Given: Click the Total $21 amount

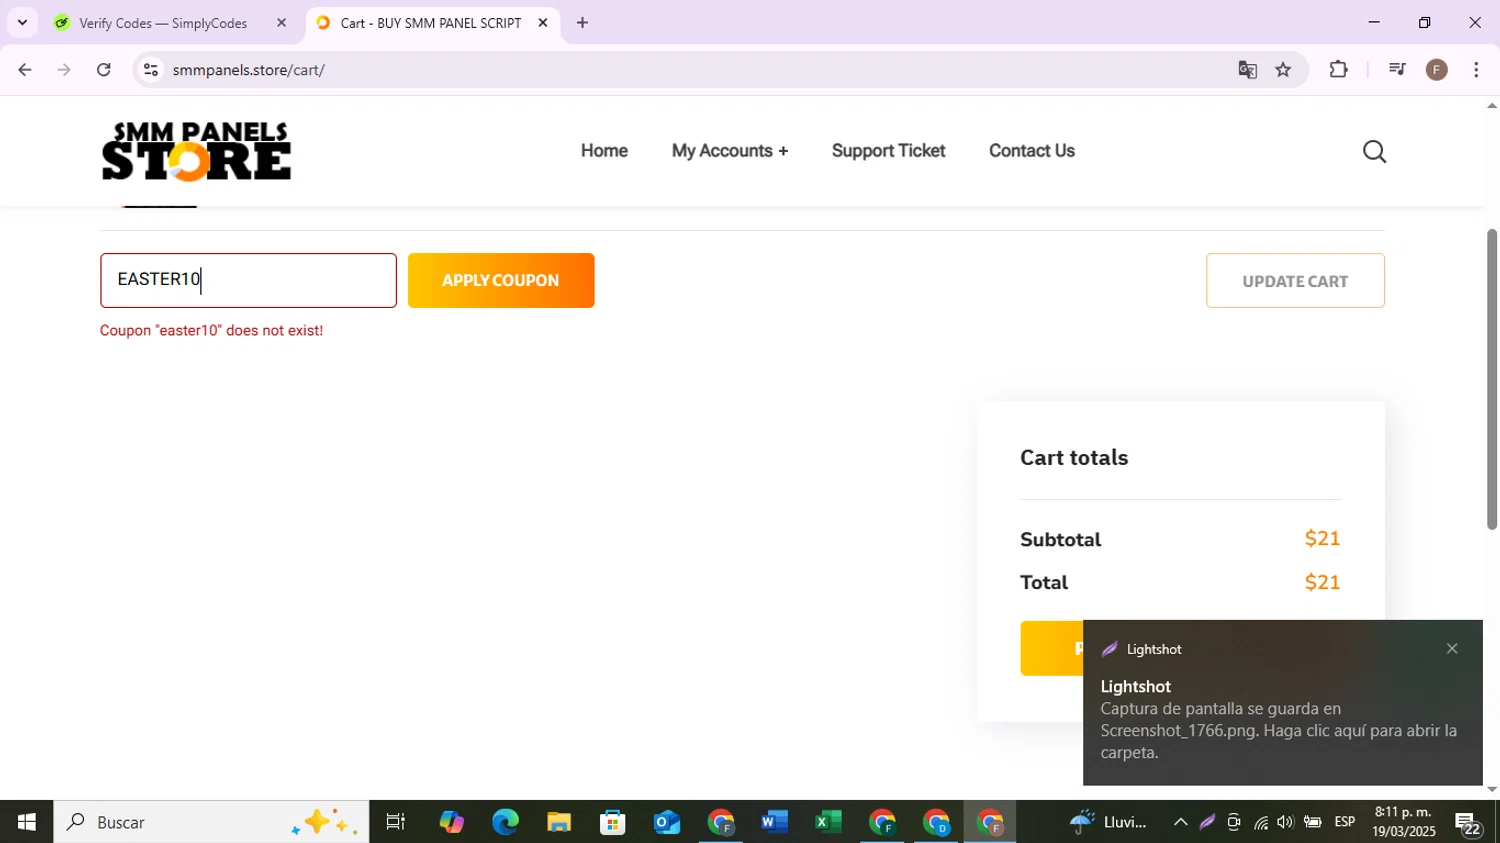Looking at the screenshot, I should (x=1322, y=582).
